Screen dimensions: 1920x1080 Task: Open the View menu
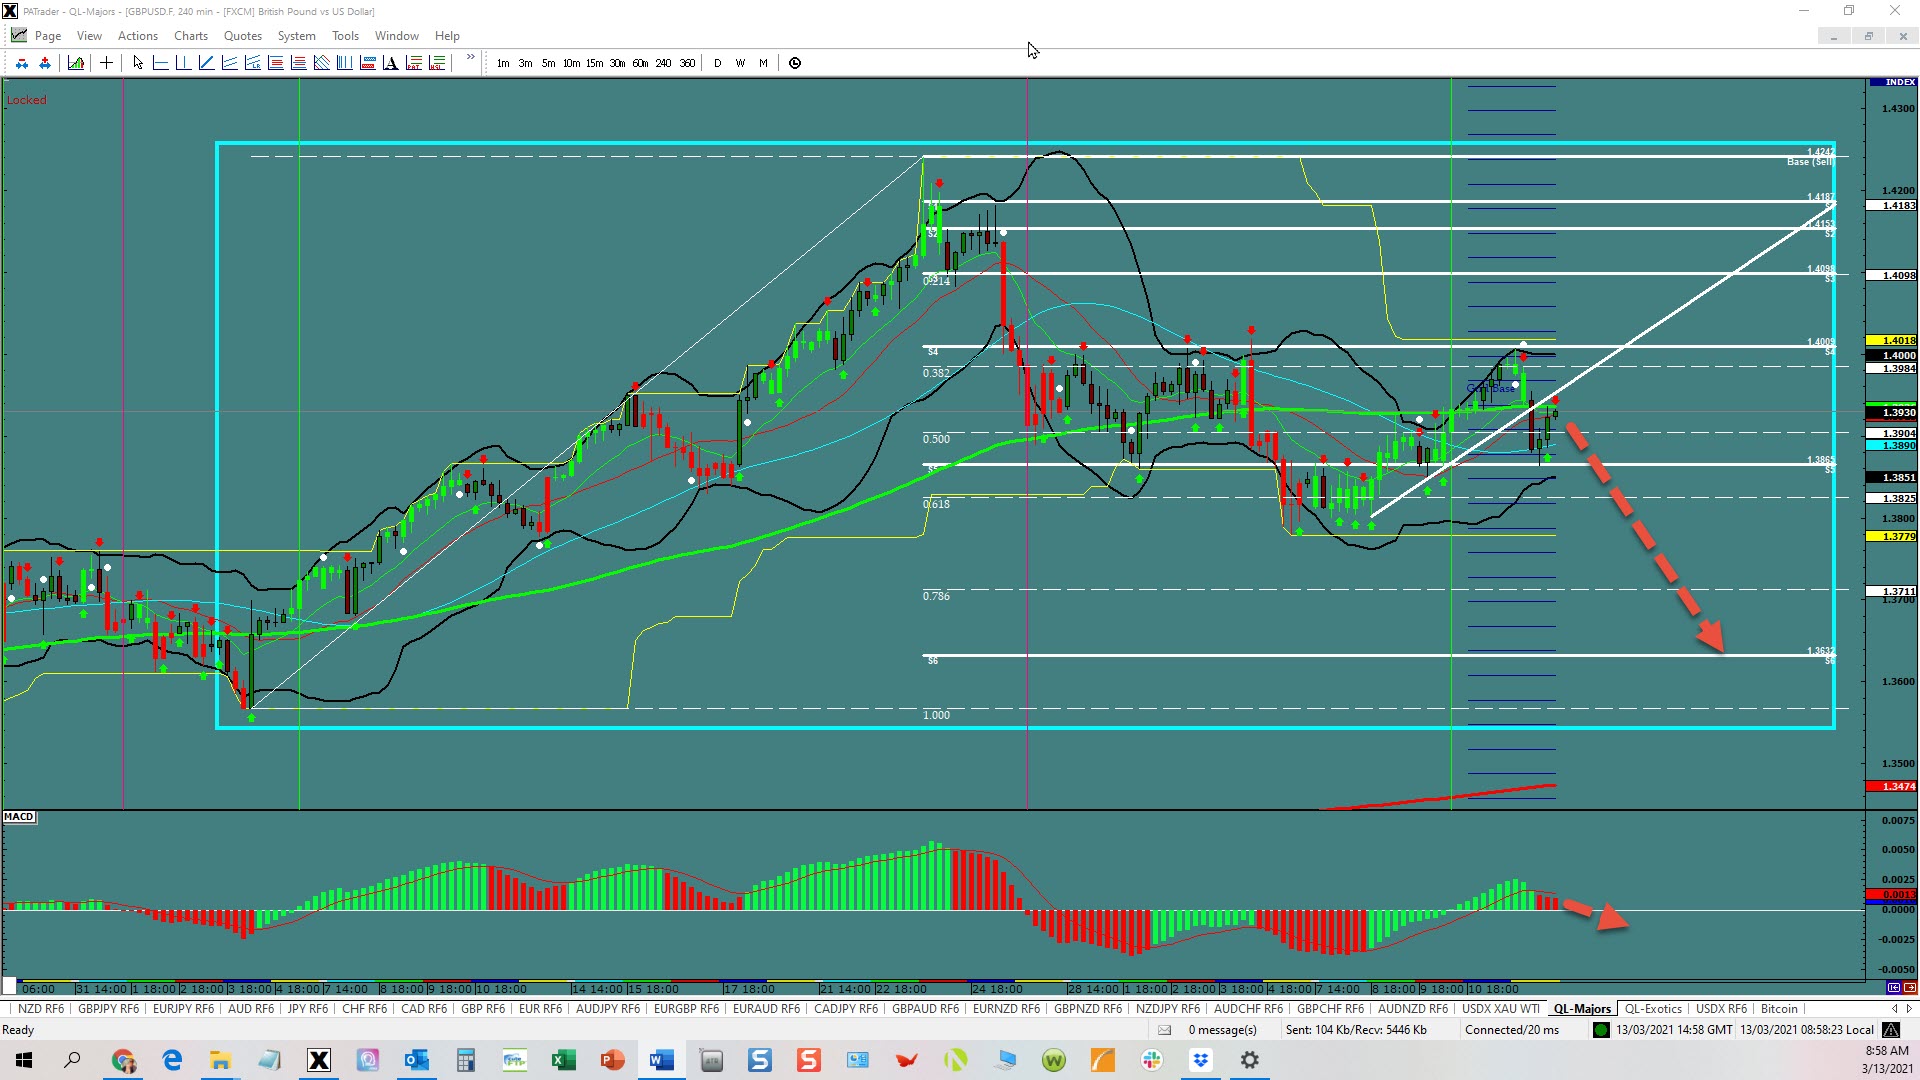coord(89,36)
